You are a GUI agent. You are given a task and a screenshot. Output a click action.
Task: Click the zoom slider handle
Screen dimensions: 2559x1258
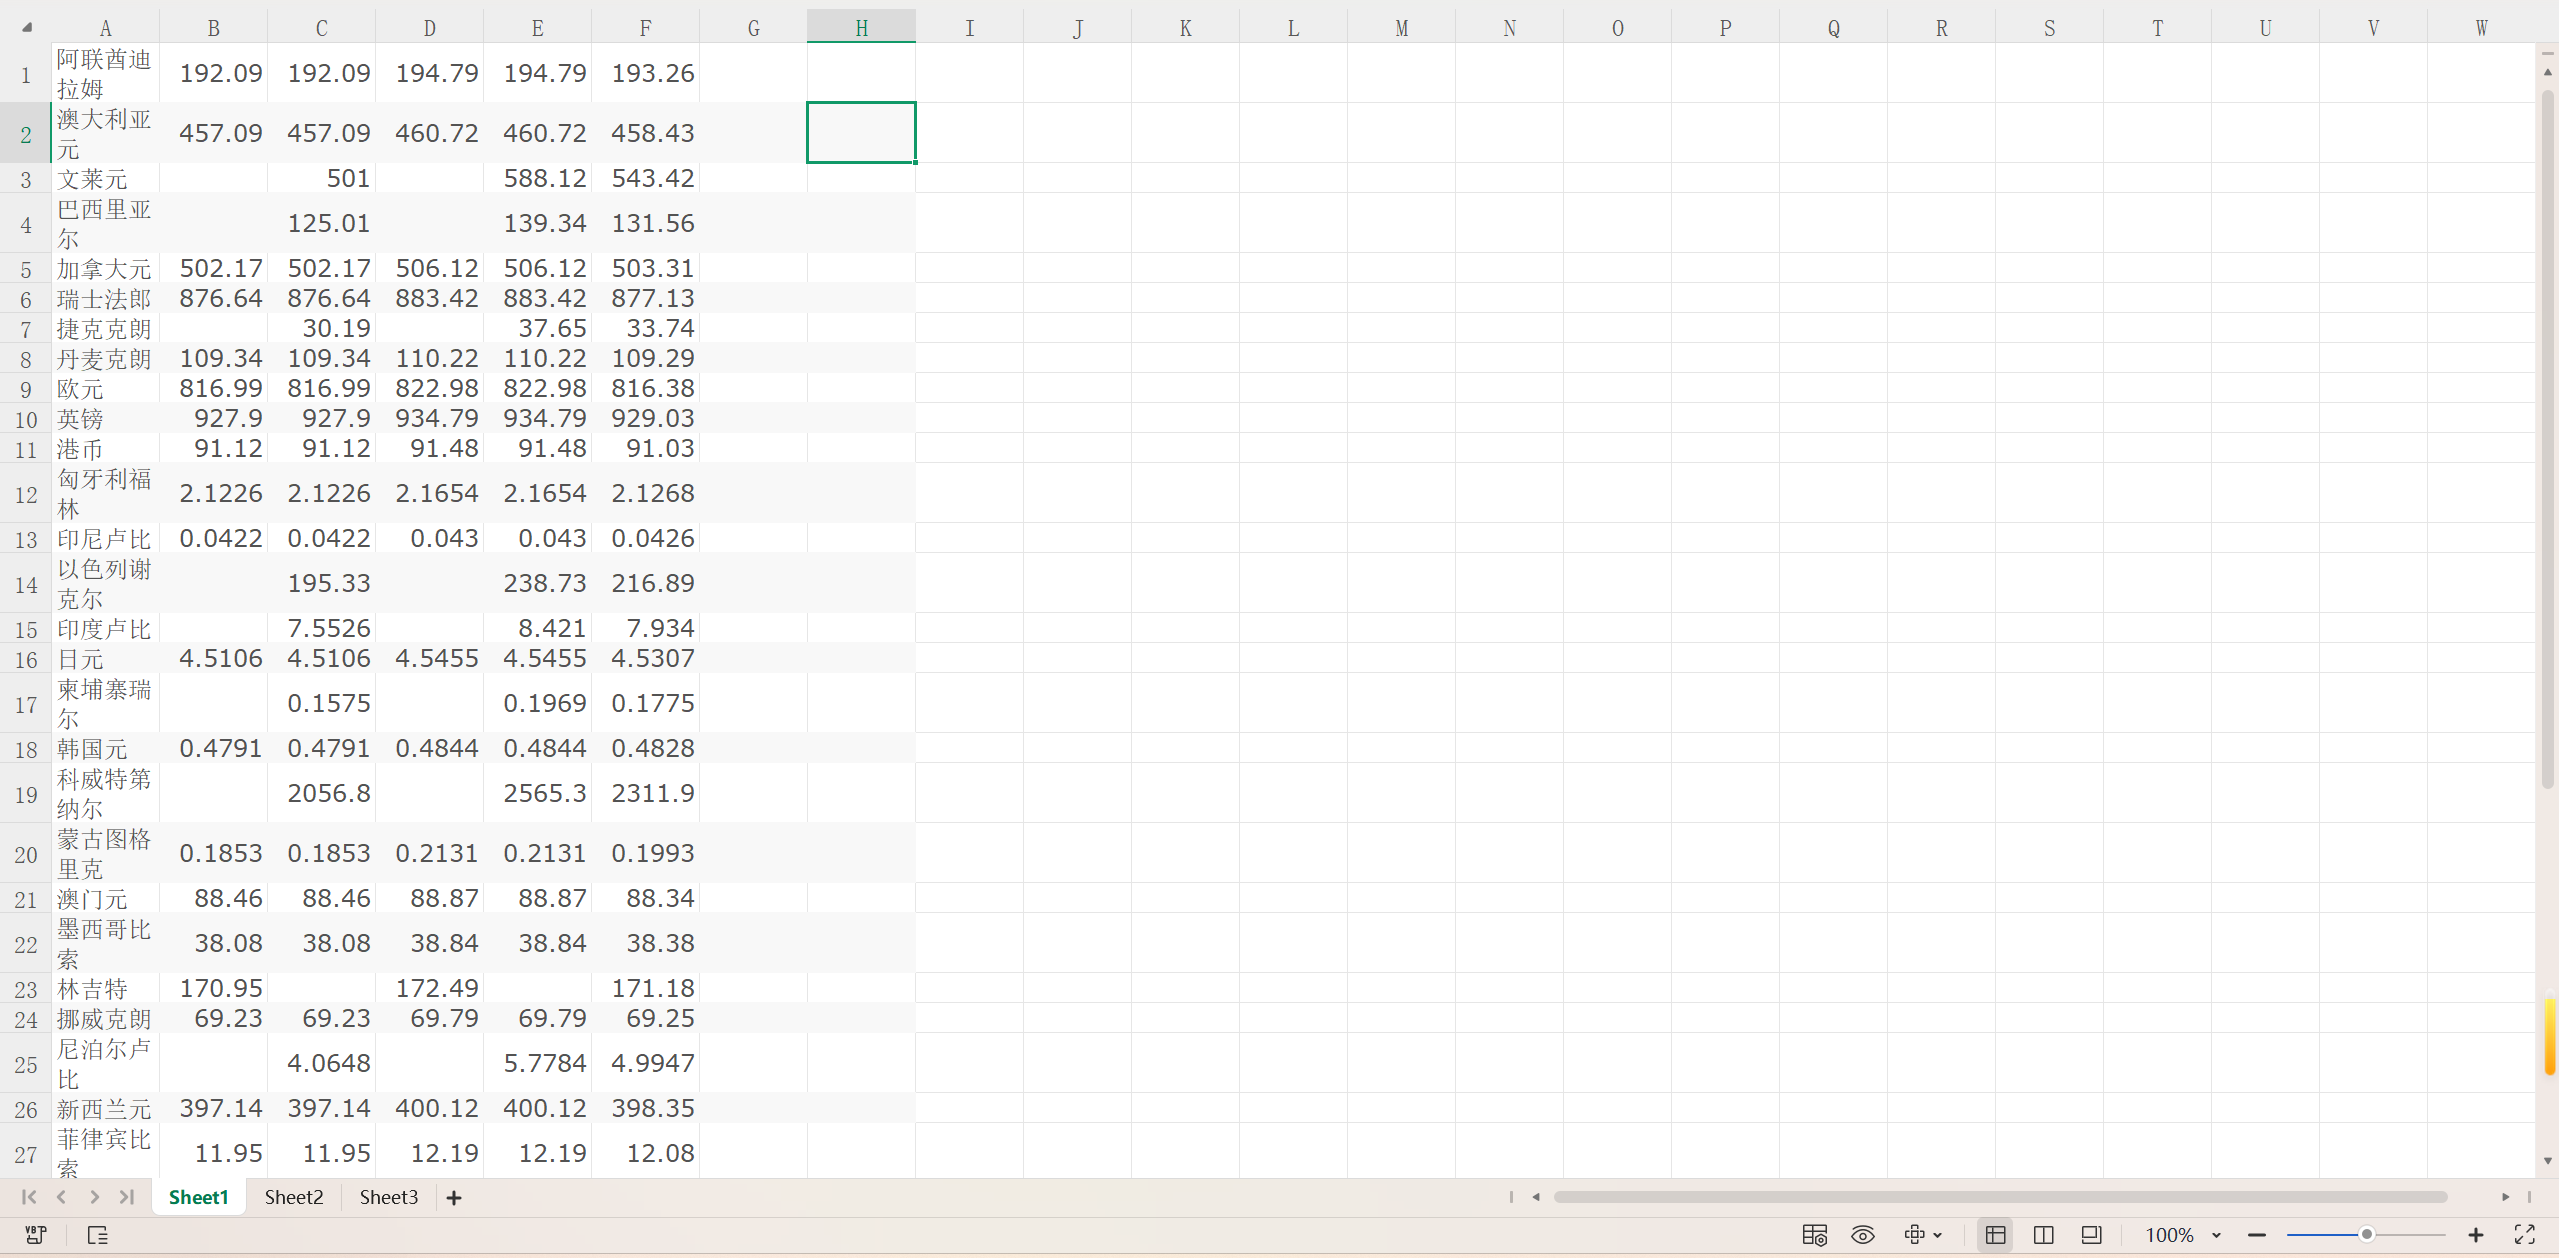[2367, 1235]
